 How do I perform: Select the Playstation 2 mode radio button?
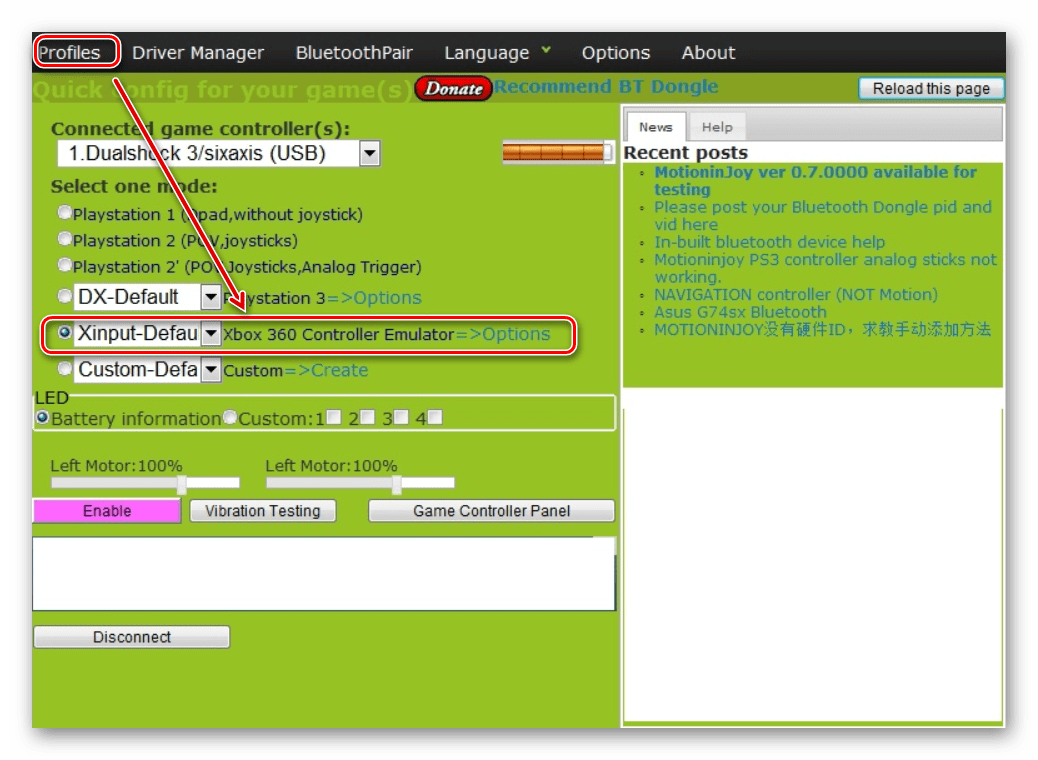65,239
